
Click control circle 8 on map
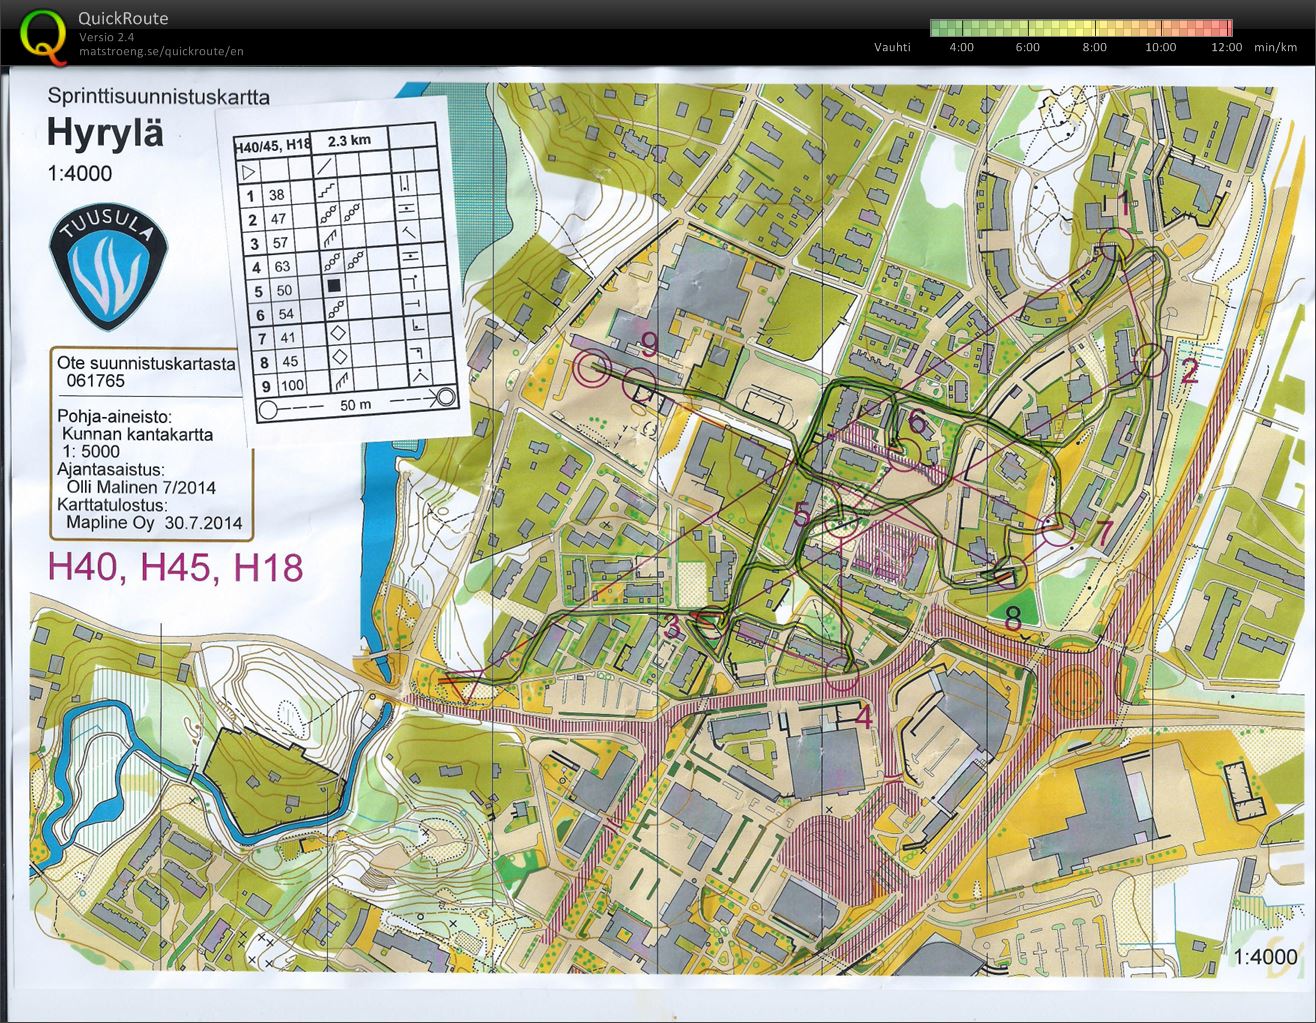coord(1013,571)
